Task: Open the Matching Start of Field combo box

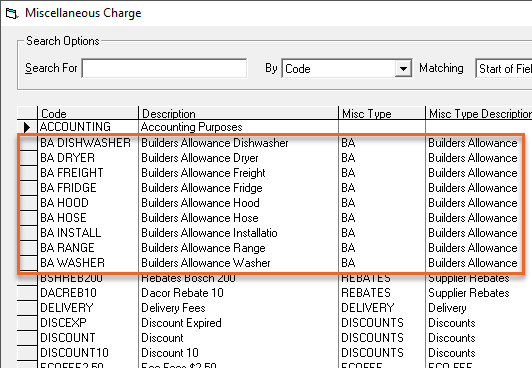Action: pos(504,69)
